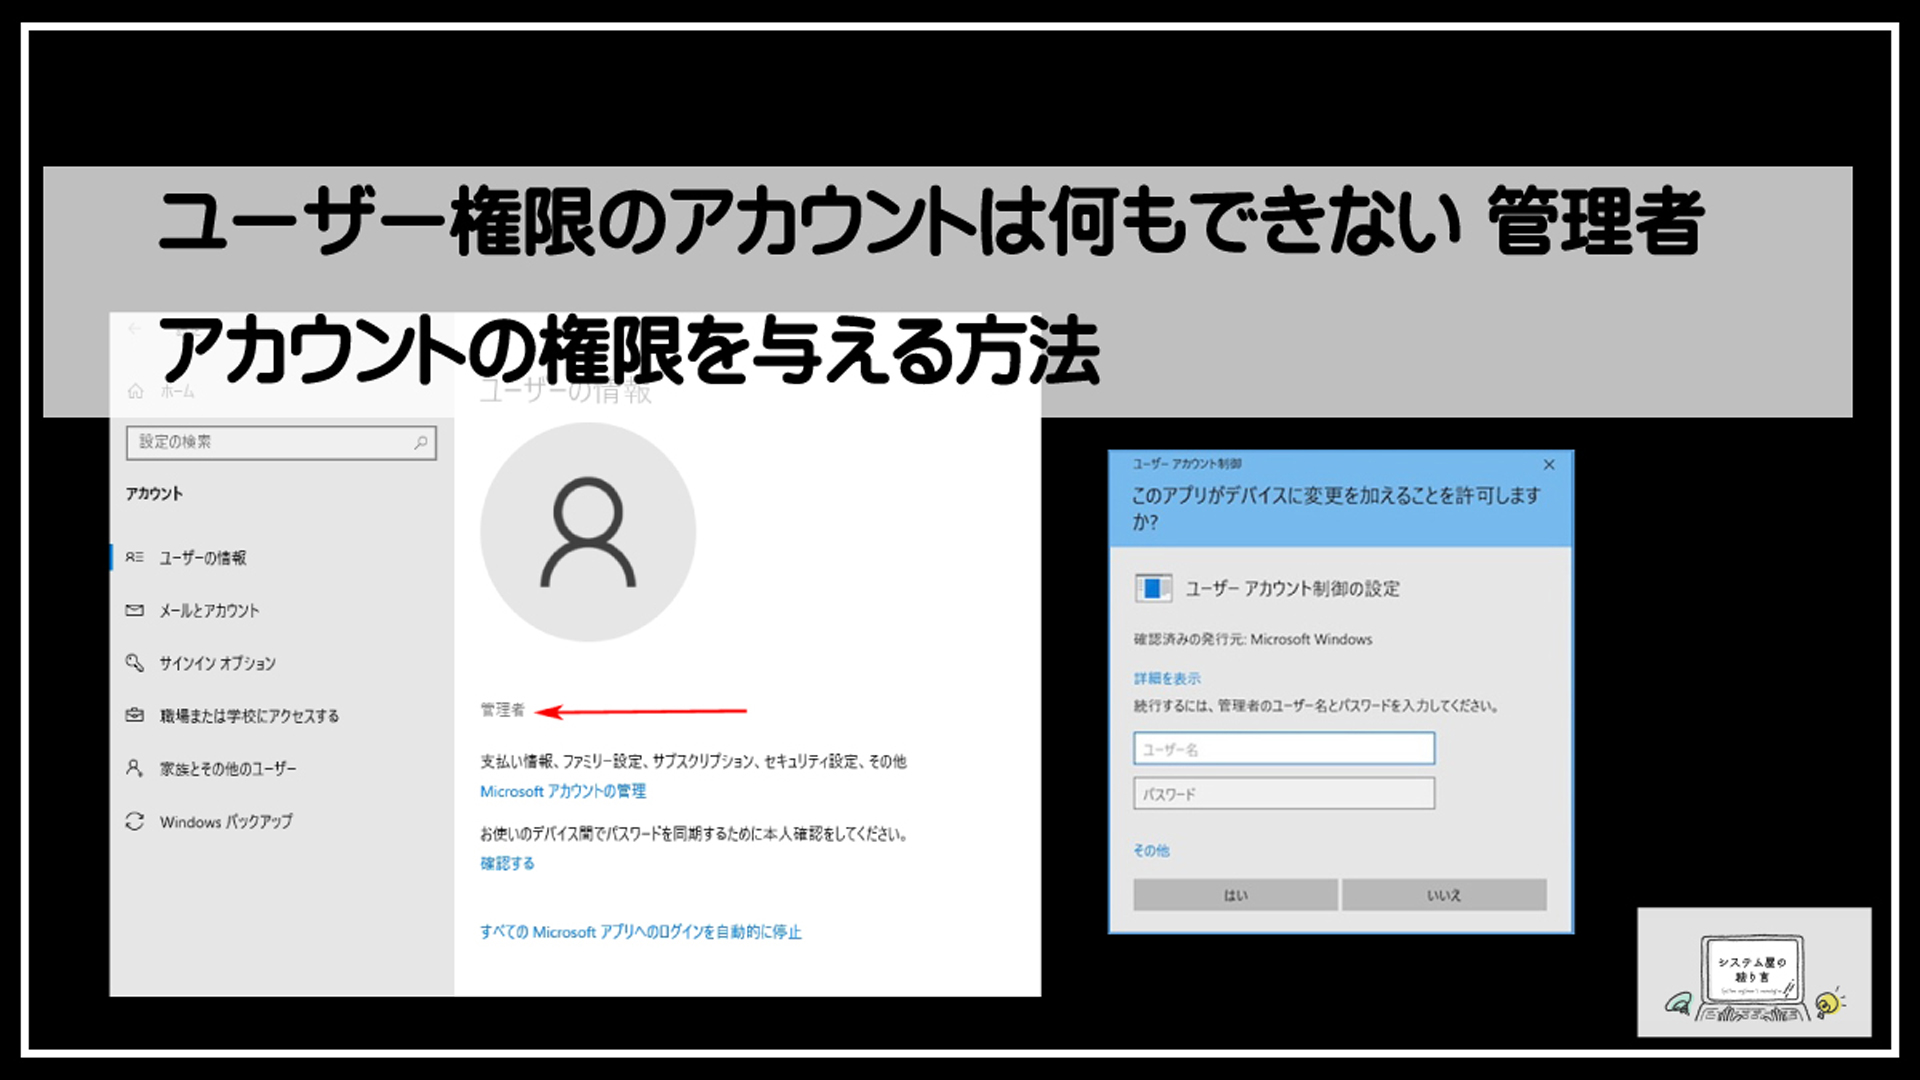Click the いいえ button
This screenshot has width=1920, height=1080.
(1444, 895)
